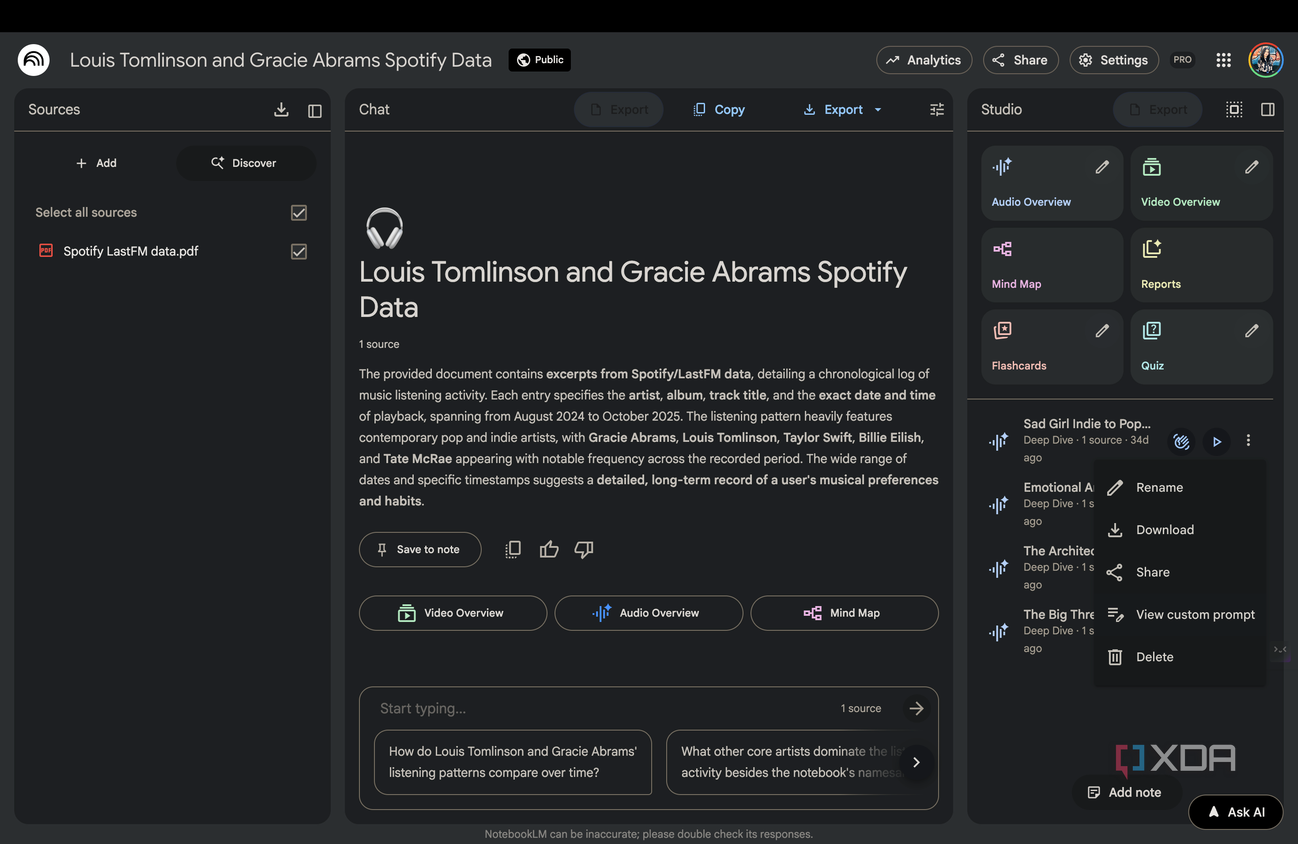This screenshot has width=1298, height=844.
Task: Submit the chat message arrow
Action: (916, 709)
